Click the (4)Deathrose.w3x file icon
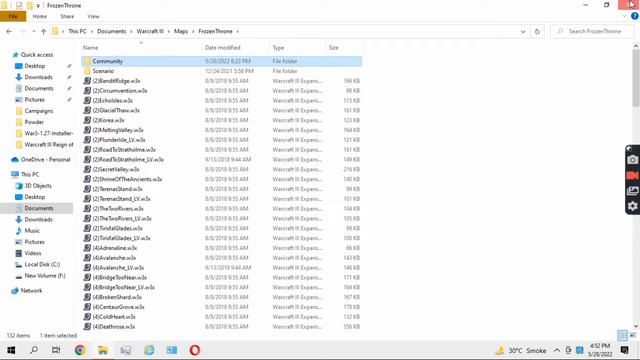 [x=87, y=327]
